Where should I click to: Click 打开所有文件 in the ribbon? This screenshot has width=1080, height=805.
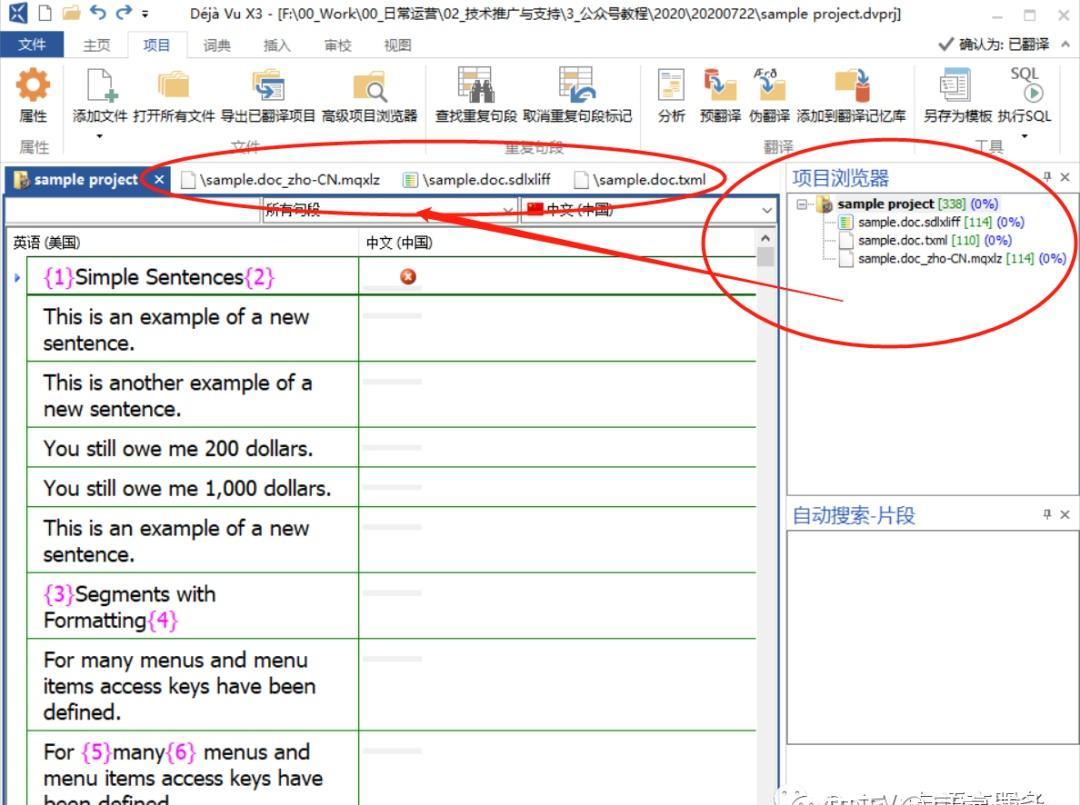[174, 96]
